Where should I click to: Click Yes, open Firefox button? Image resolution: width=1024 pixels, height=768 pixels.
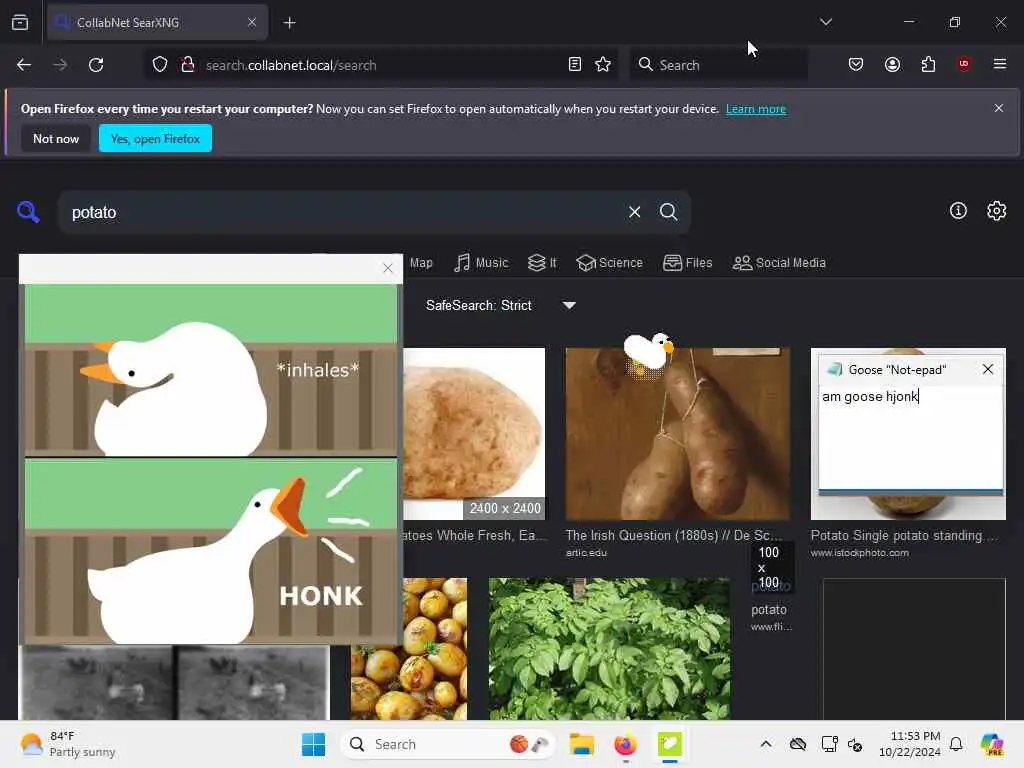[x=155, y=138]
